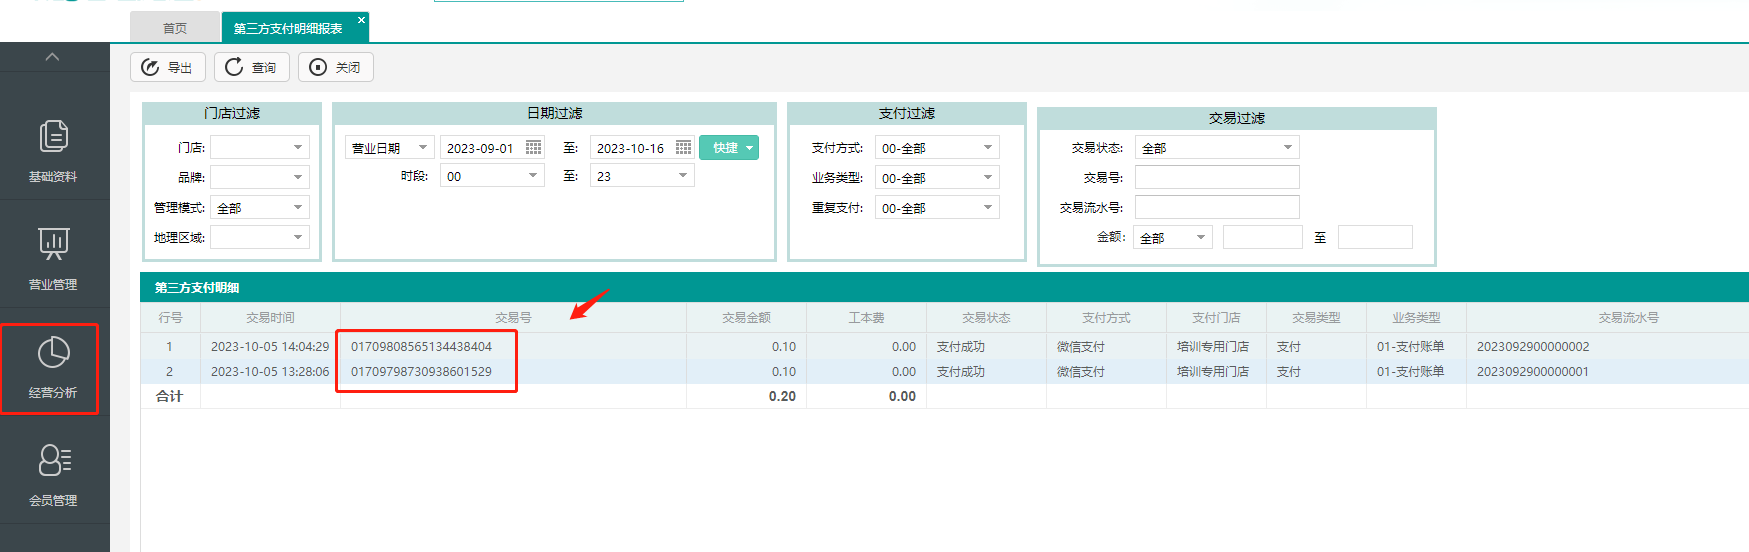Image resolution: width=1749 pixels, height=552 pixels.
Task: Open the 品牌 dropdown
Action: tap(260, 177)
